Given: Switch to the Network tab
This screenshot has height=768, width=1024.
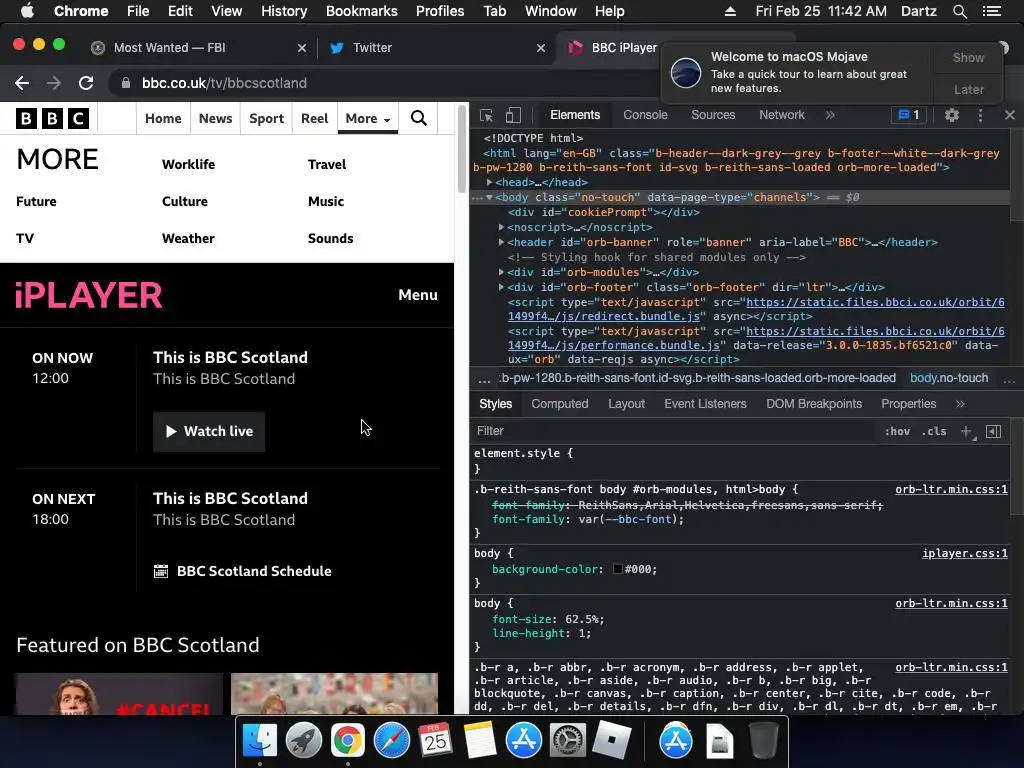Looking at the screenshot, I should pos(782,115).
